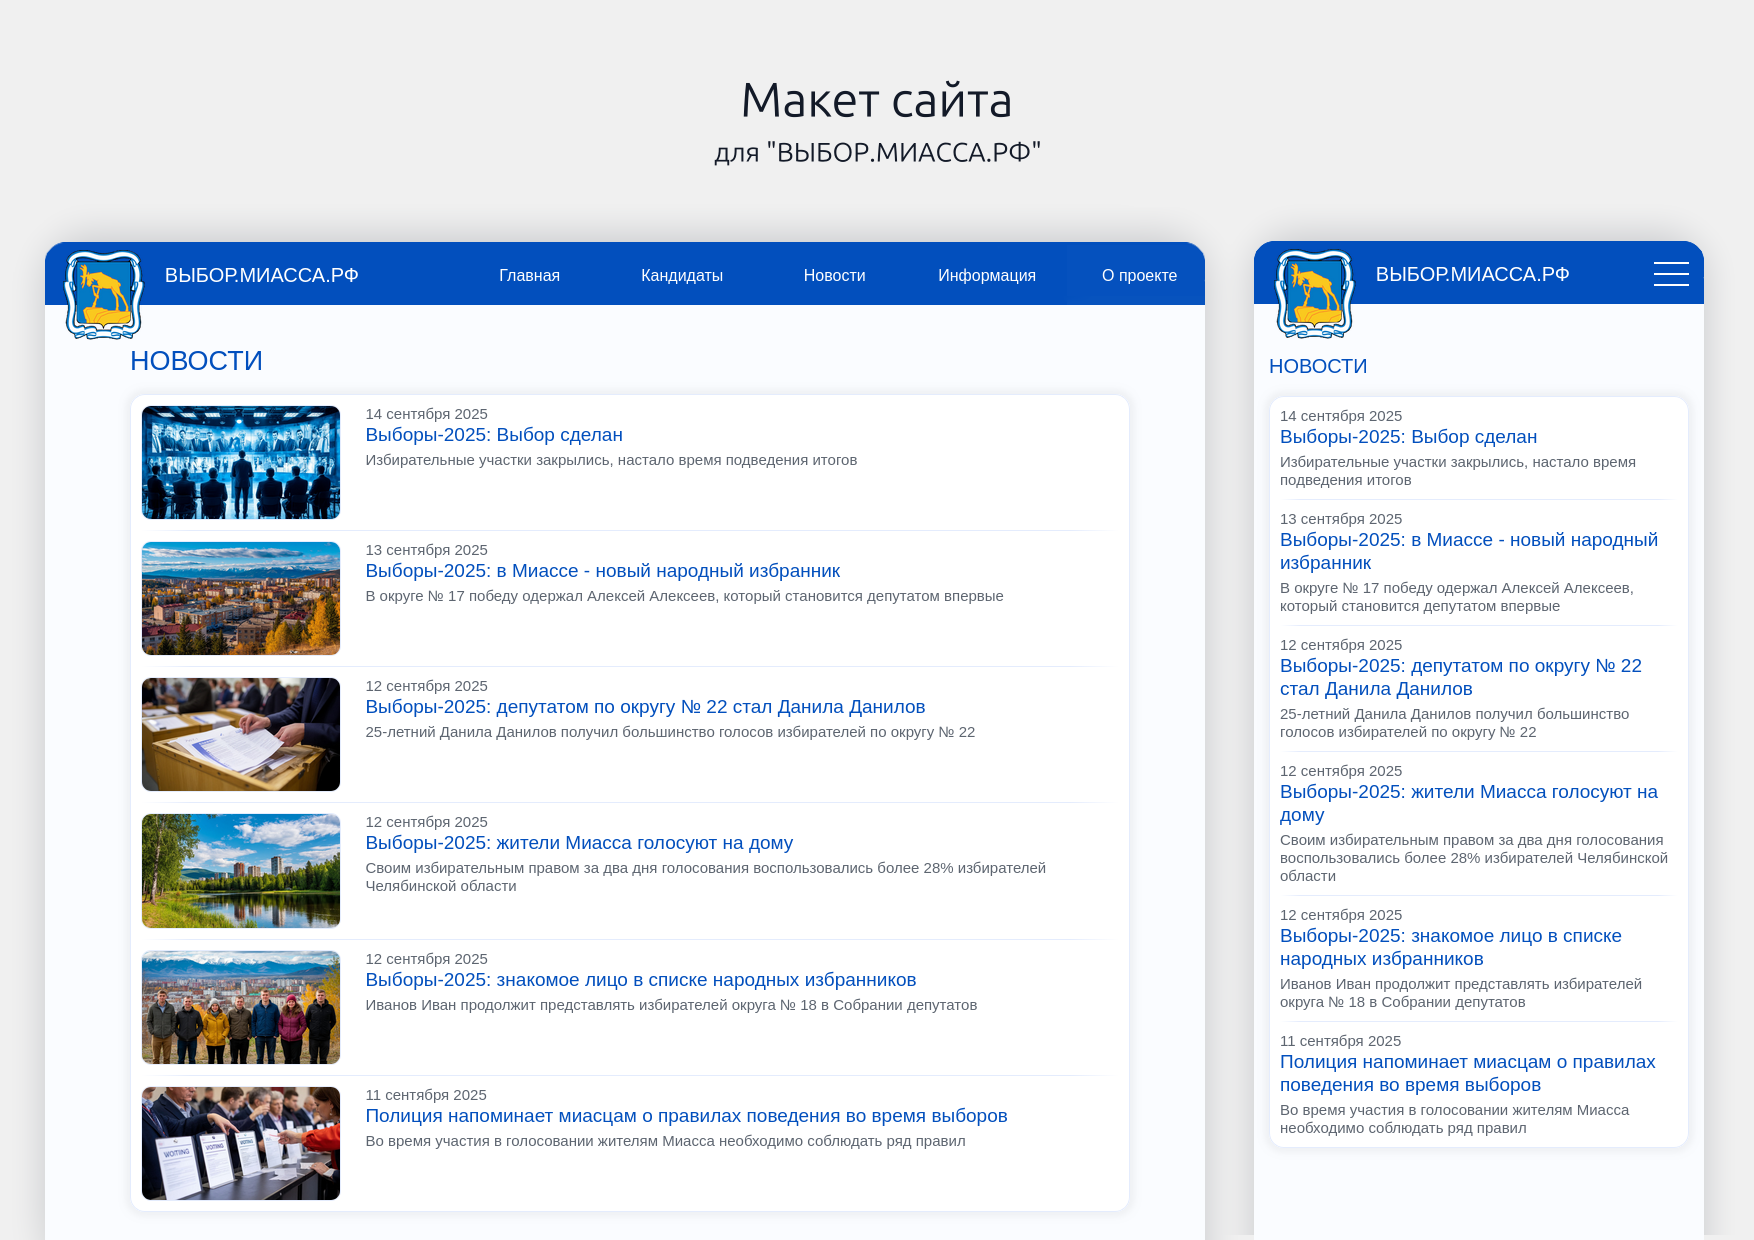
Task: Open the Главная menu item
Action: pos(529,276)
